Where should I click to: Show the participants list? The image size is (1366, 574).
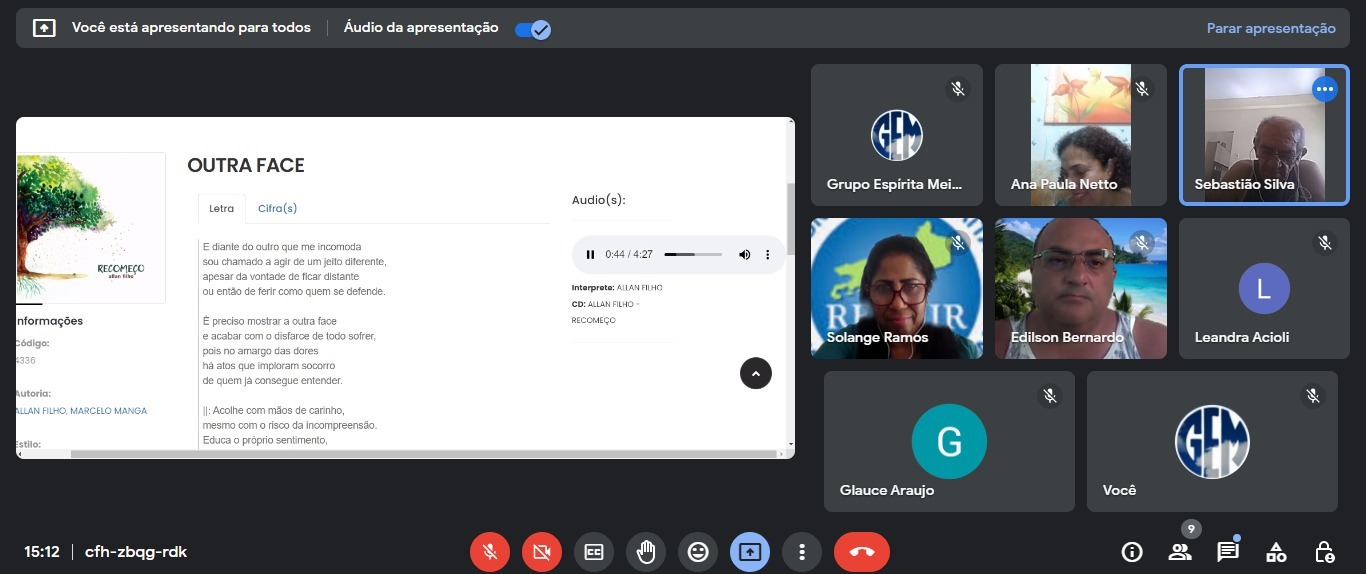pyautogui.click(x=1180, y=552)
